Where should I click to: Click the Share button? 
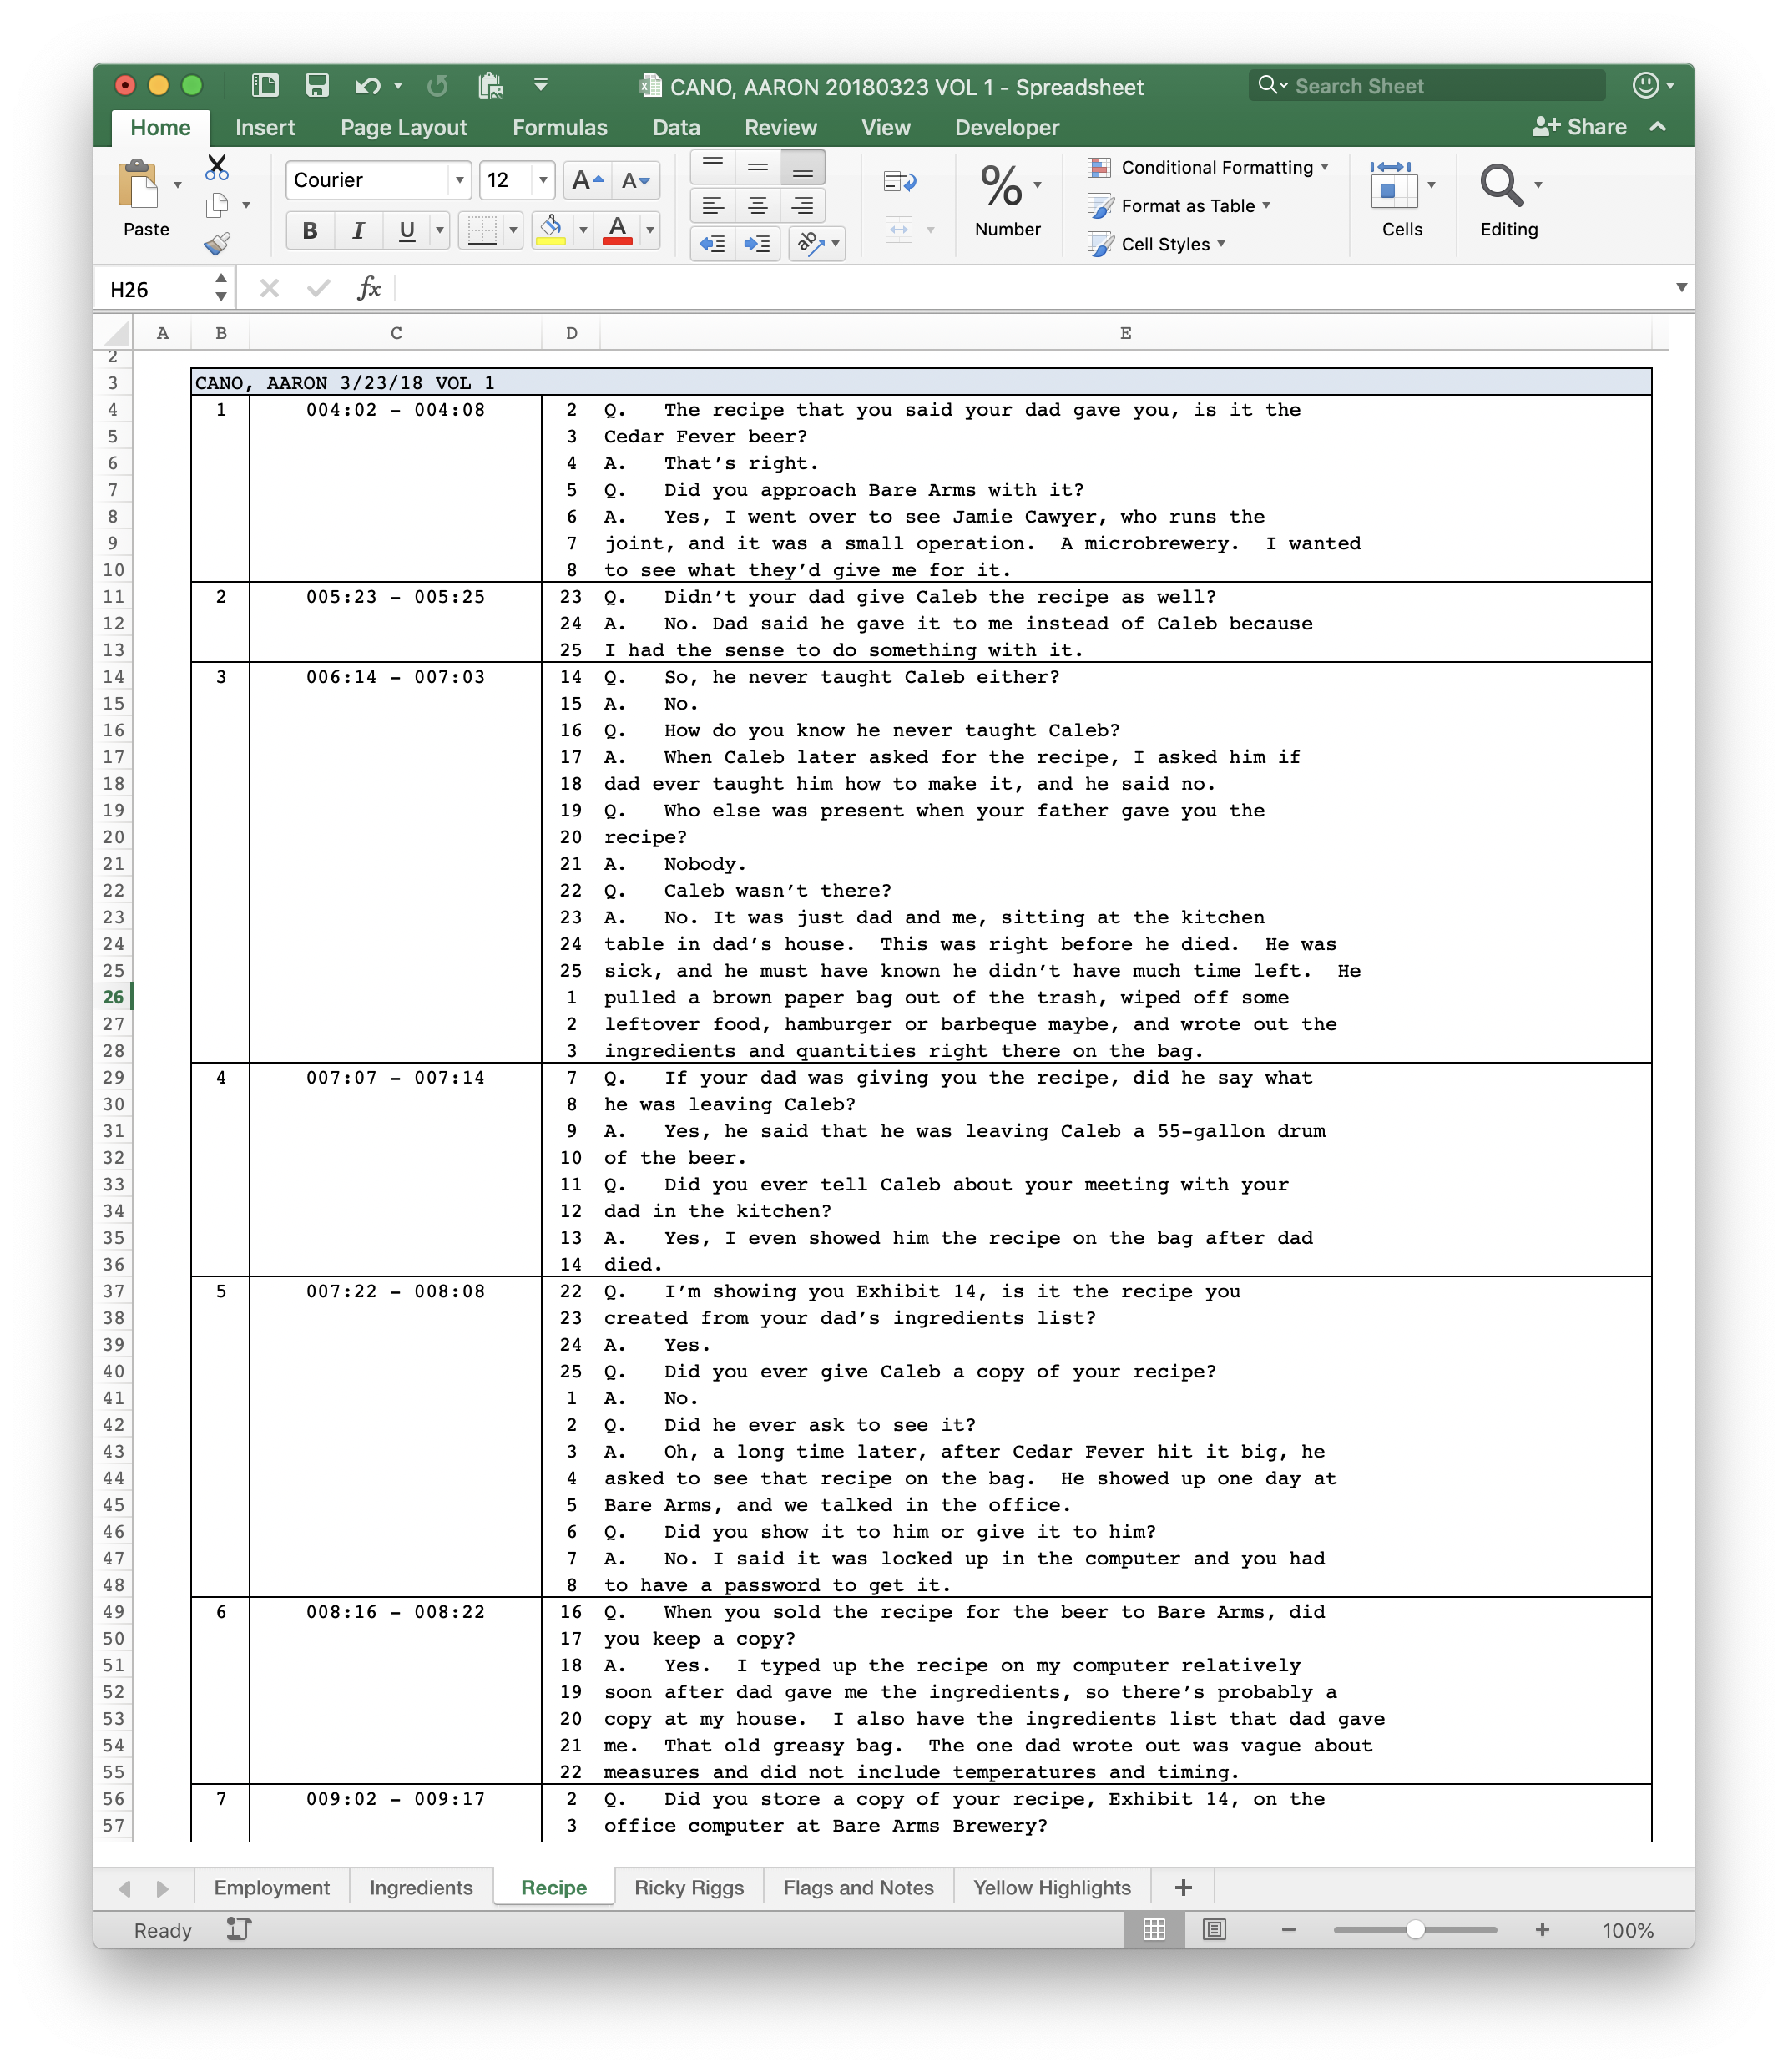[x=1580, y=127]
